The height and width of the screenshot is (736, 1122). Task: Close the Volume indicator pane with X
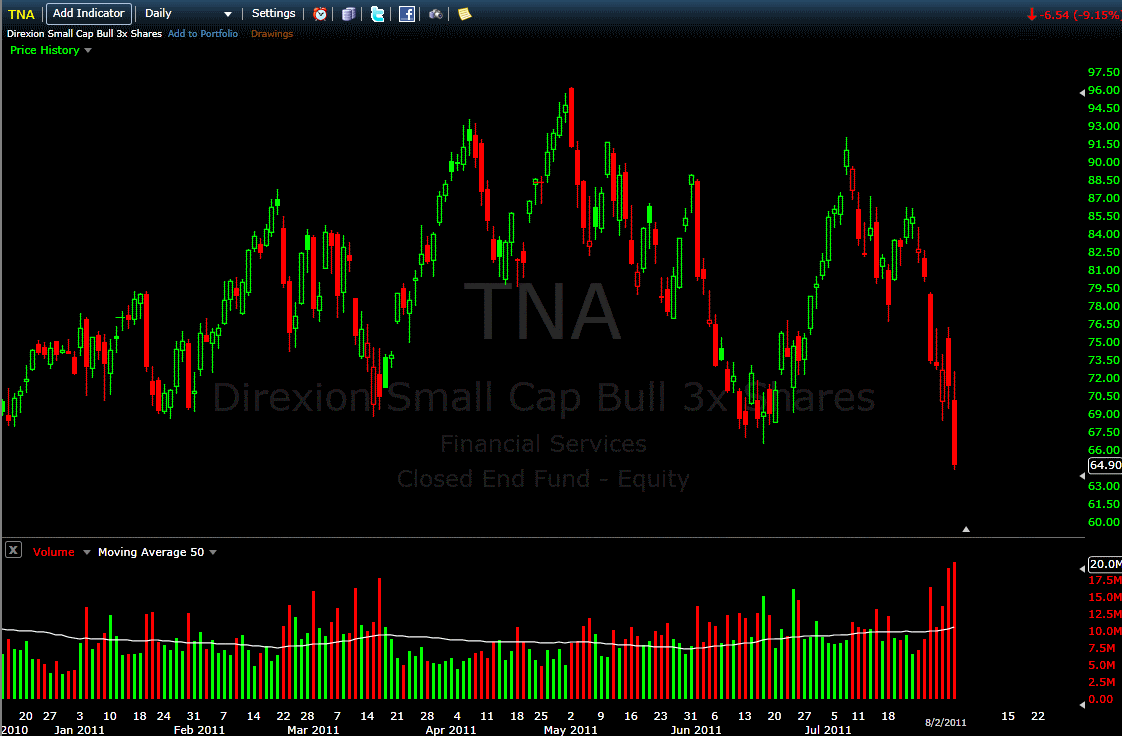point(13,550)
